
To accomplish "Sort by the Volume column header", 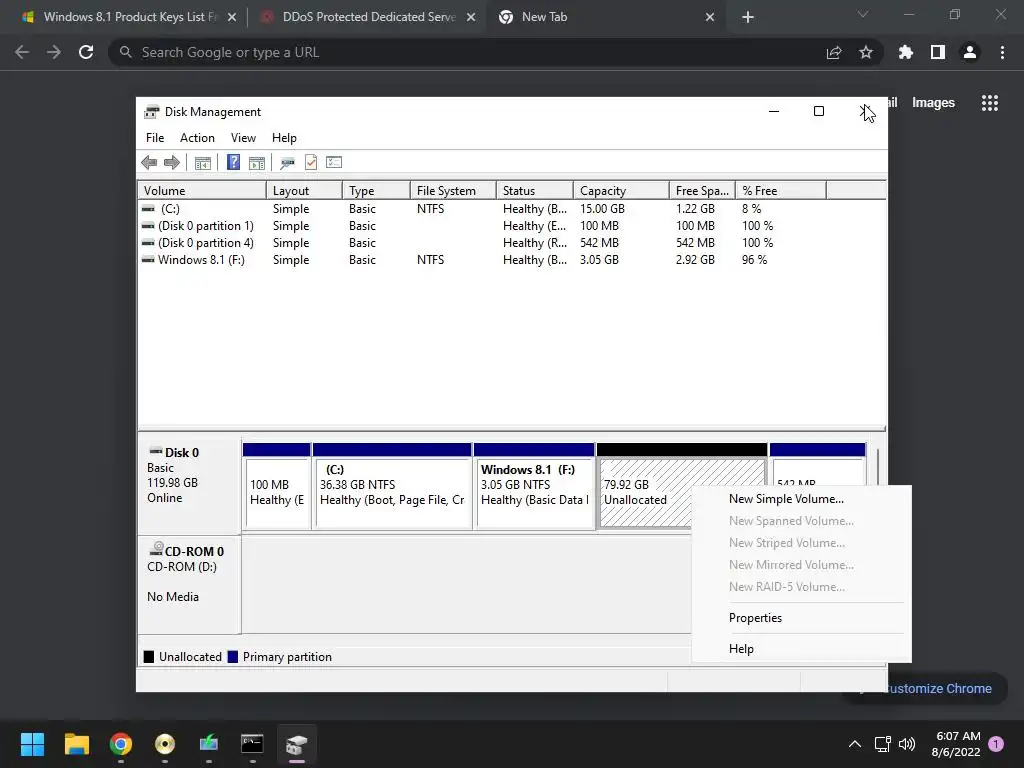I will pyautogui.click(x=202, y=191).
